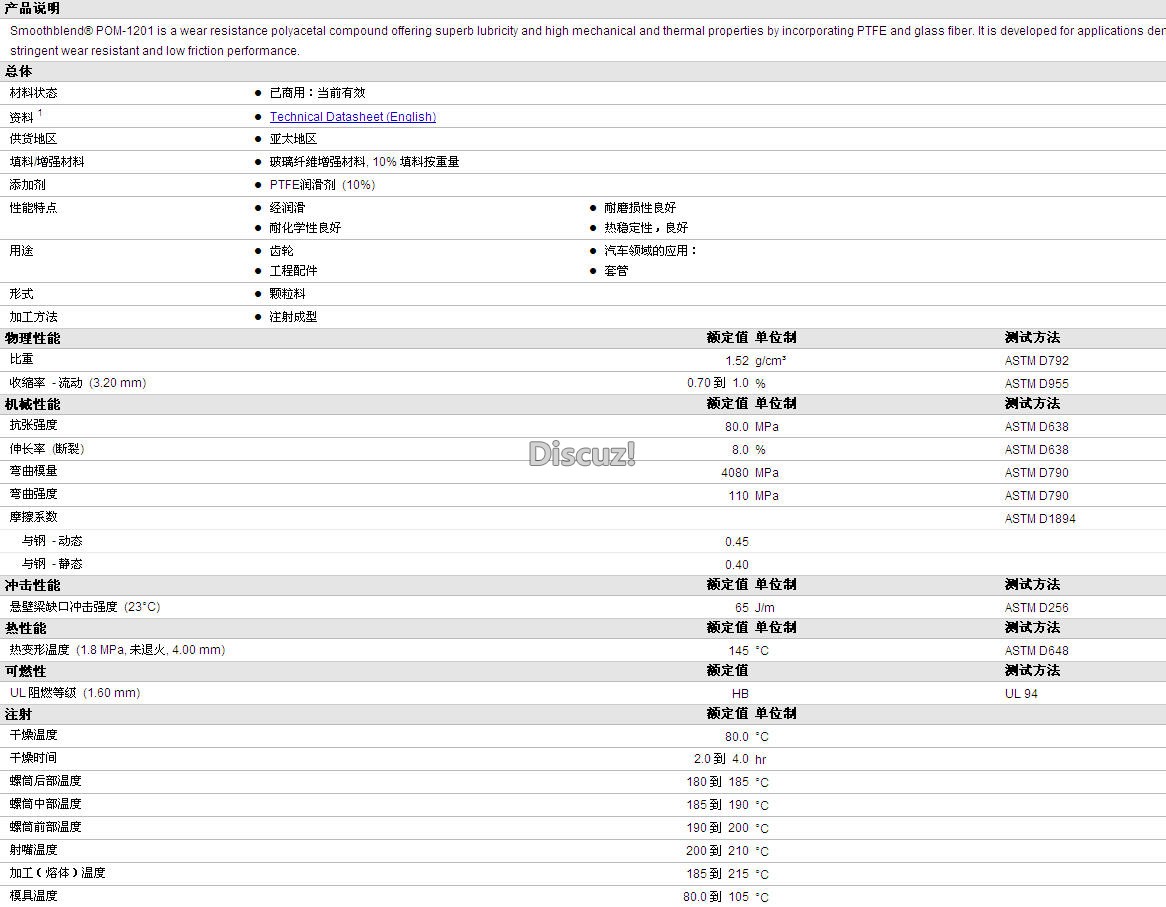
Task: Select the 总体 section header row
Action: click(19, 71)
